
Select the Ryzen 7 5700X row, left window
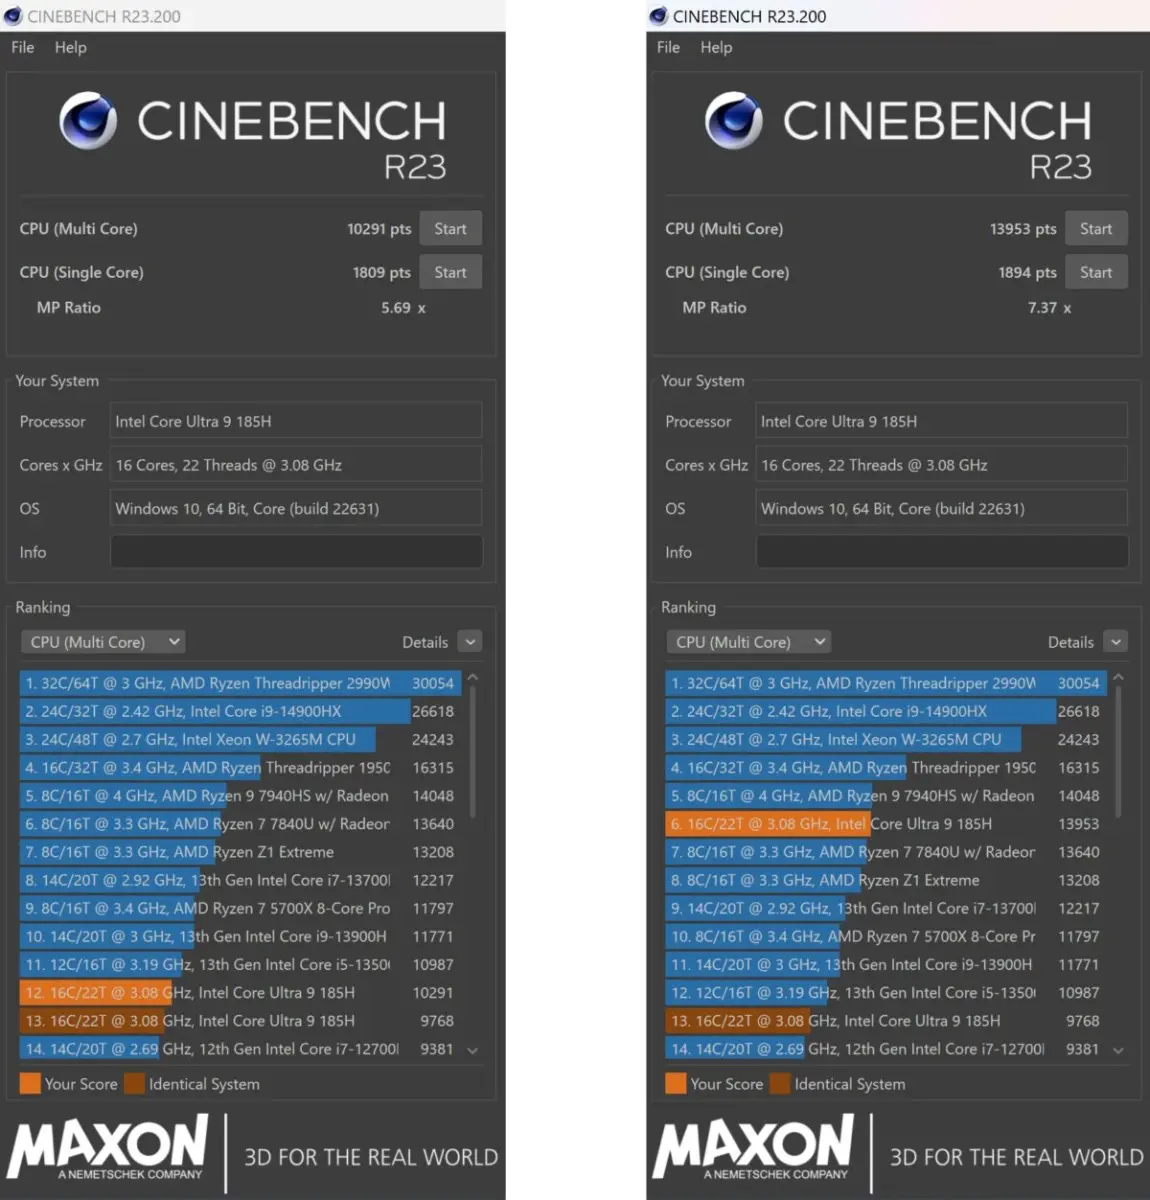(240, 908)
